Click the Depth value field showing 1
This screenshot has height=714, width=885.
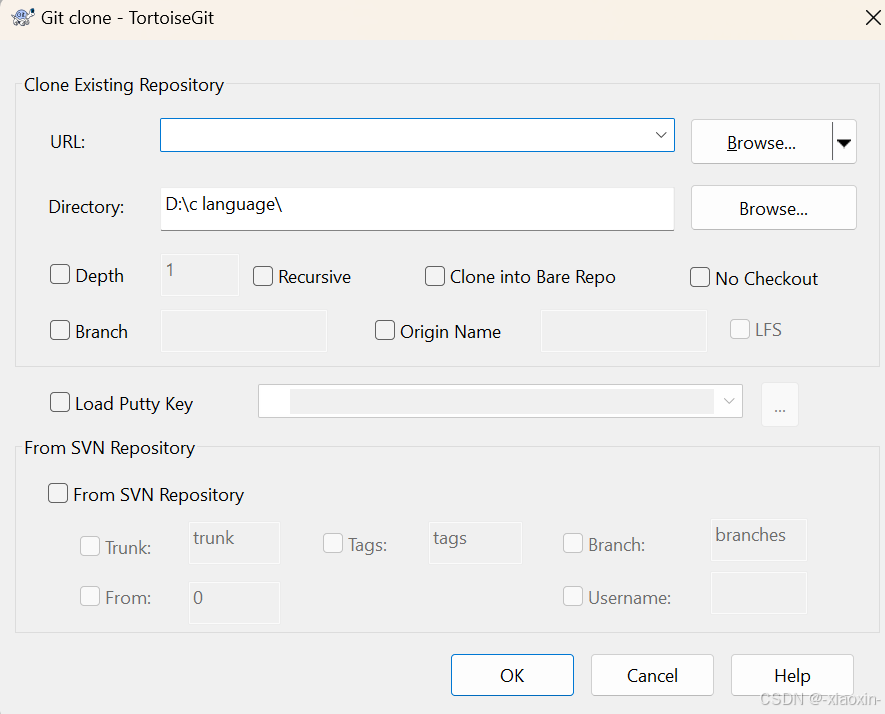(200, 275)
